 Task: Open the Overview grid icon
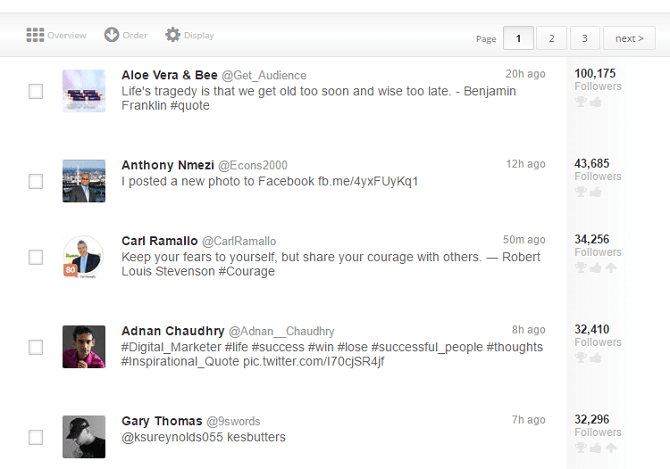point(35,35)
